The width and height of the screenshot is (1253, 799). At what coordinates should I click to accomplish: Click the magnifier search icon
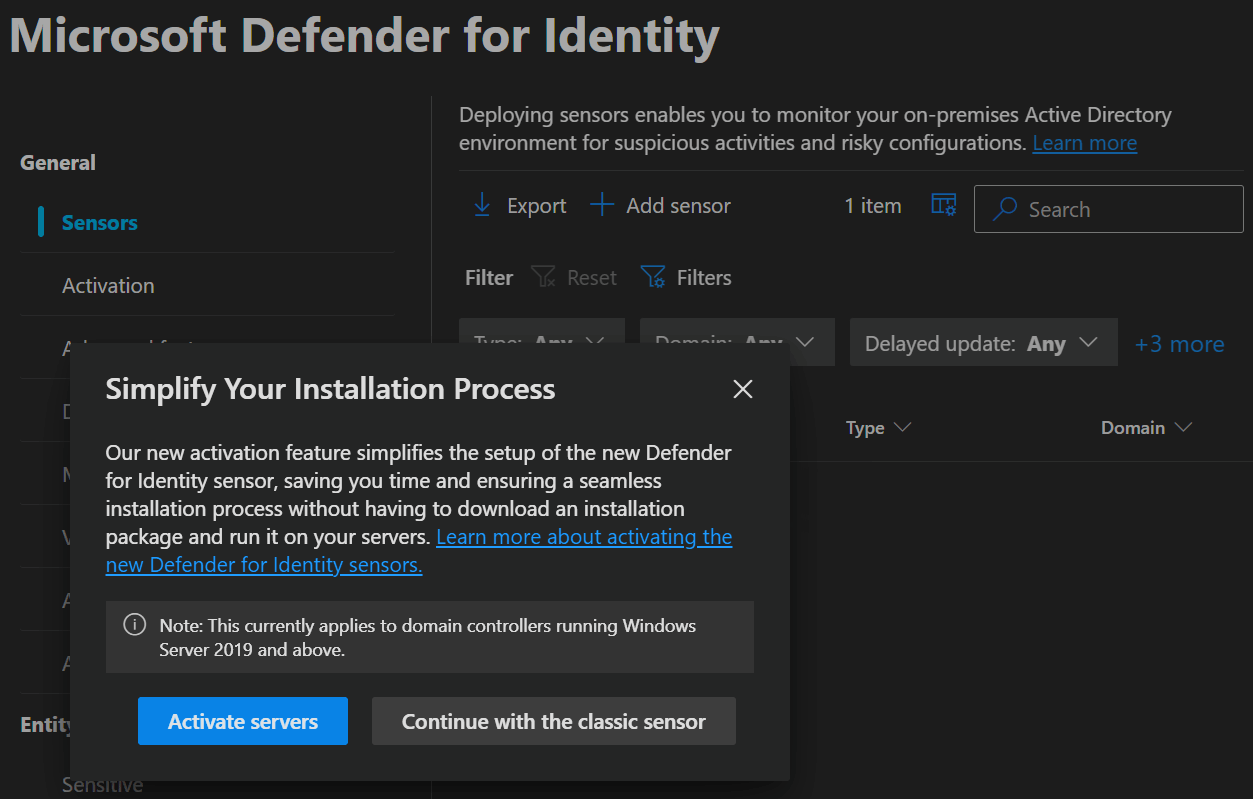click(x=1004, y=209)
